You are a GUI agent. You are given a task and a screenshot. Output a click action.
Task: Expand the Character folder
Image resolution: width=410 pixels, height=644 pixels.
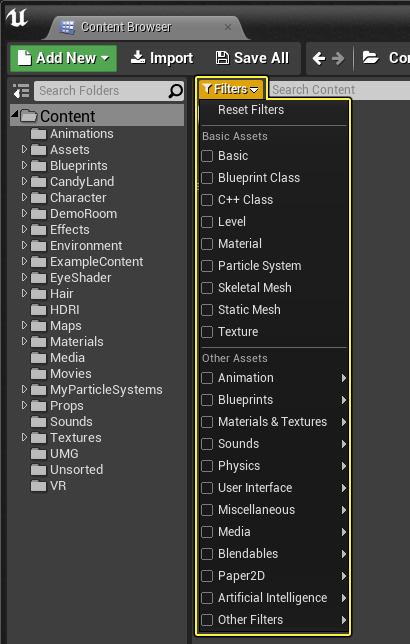tap(24, 197)
